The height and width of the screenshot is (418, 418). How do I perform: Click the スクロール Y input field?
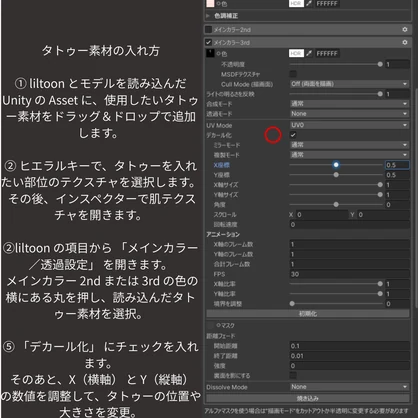[x=383, y=215]
